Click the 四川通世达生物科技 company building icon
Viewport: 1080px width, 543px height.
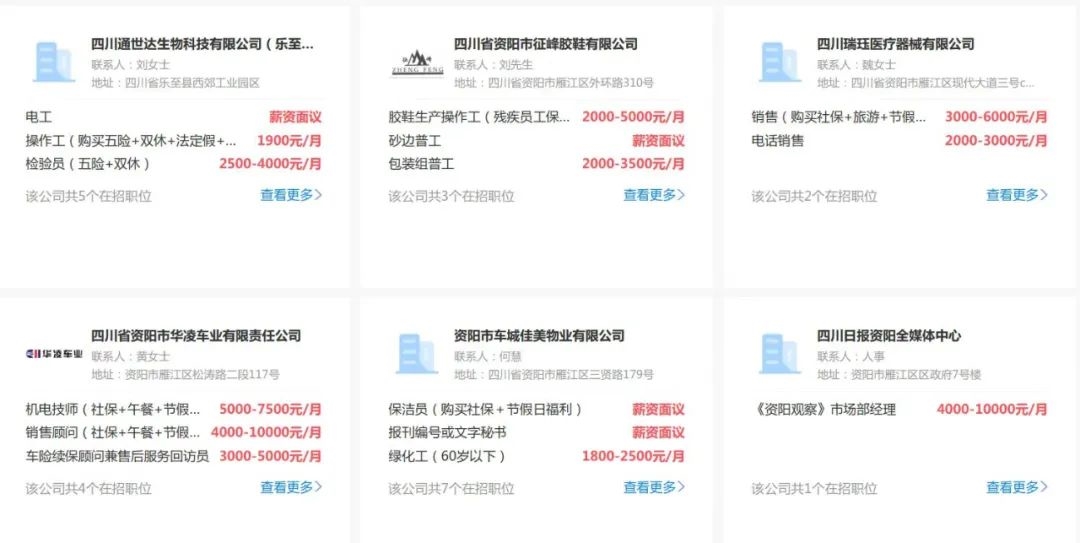(x=54, y=63)
